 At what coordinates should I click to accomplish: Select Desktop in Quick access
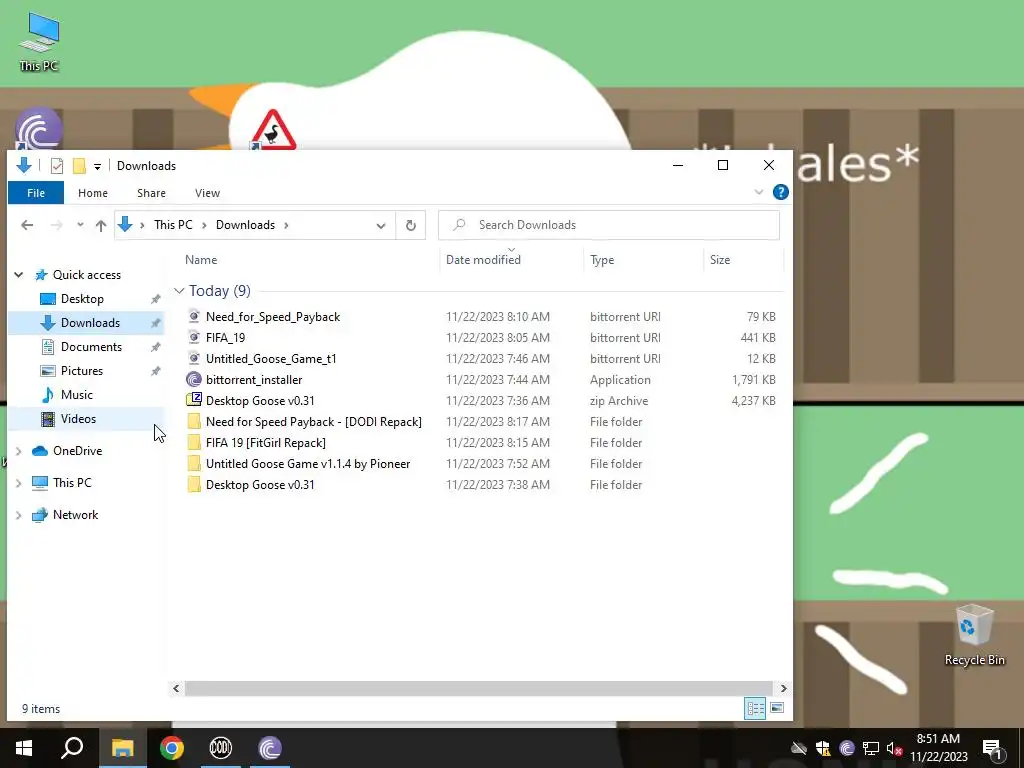click(82, 299)
